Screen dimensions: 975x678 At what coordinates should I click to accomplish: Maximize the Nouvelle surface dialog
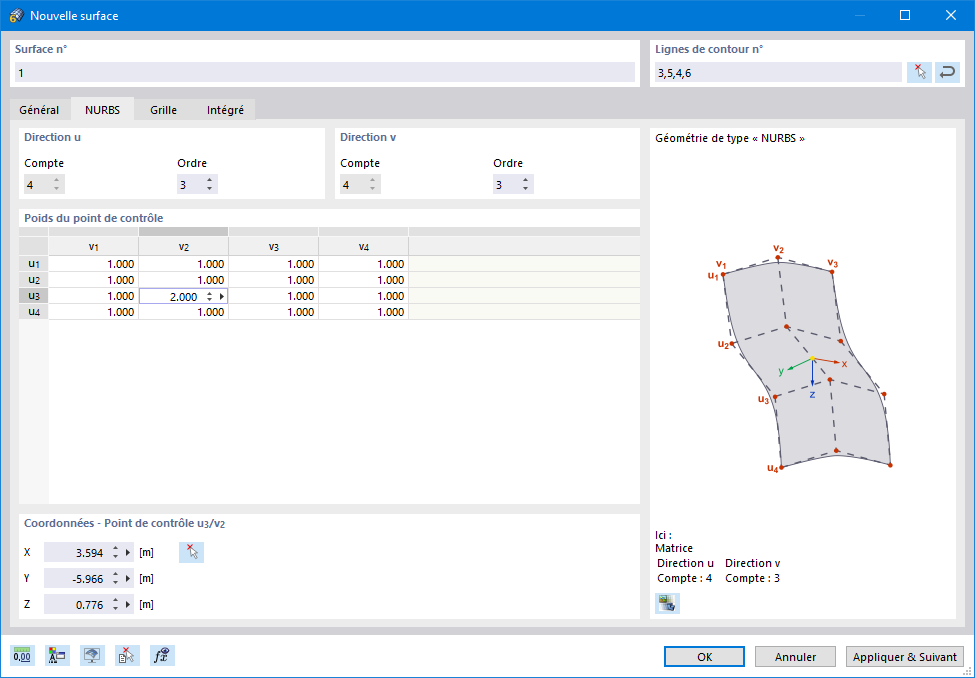pyautogui.click(x=905, y=16)
